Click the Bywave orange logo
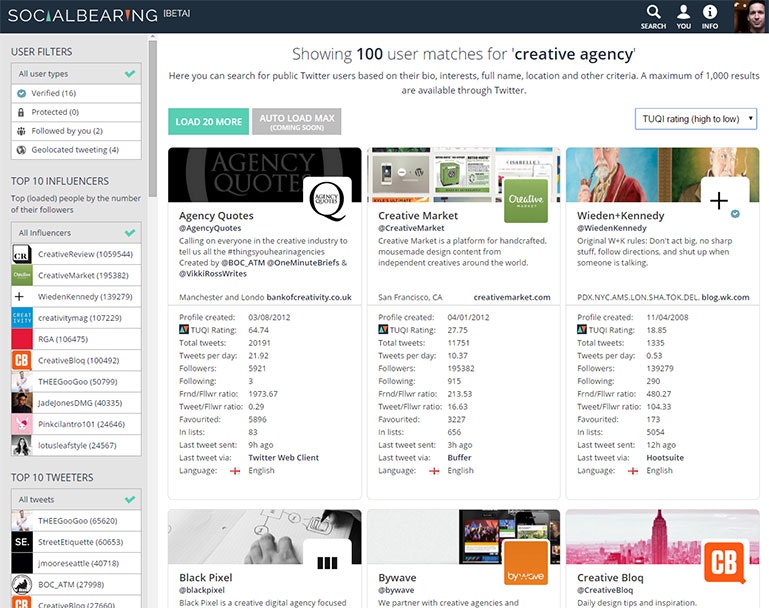Viewport: 769px width, 608px height. tap(526, 562)
